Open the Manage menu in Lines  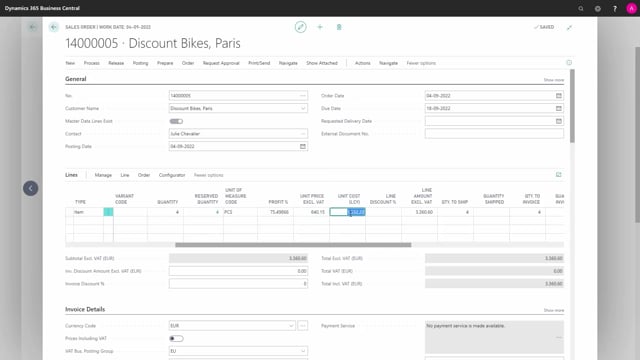click(x=103, y=175)
